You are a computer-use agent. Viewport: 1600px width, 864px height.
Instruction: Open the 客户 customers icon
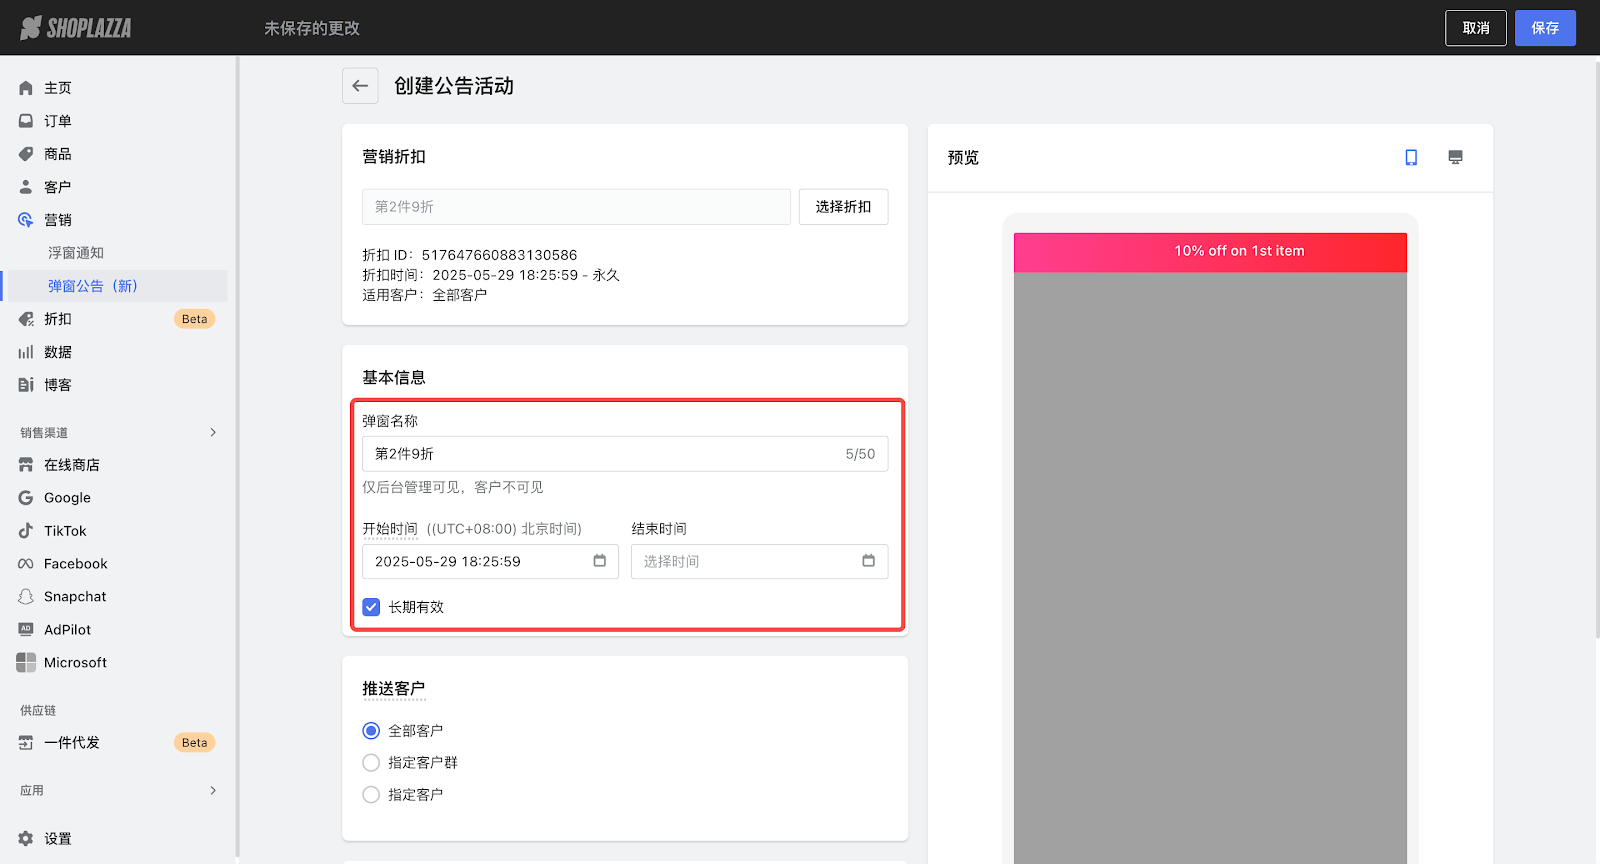click(x=26, y=187)
